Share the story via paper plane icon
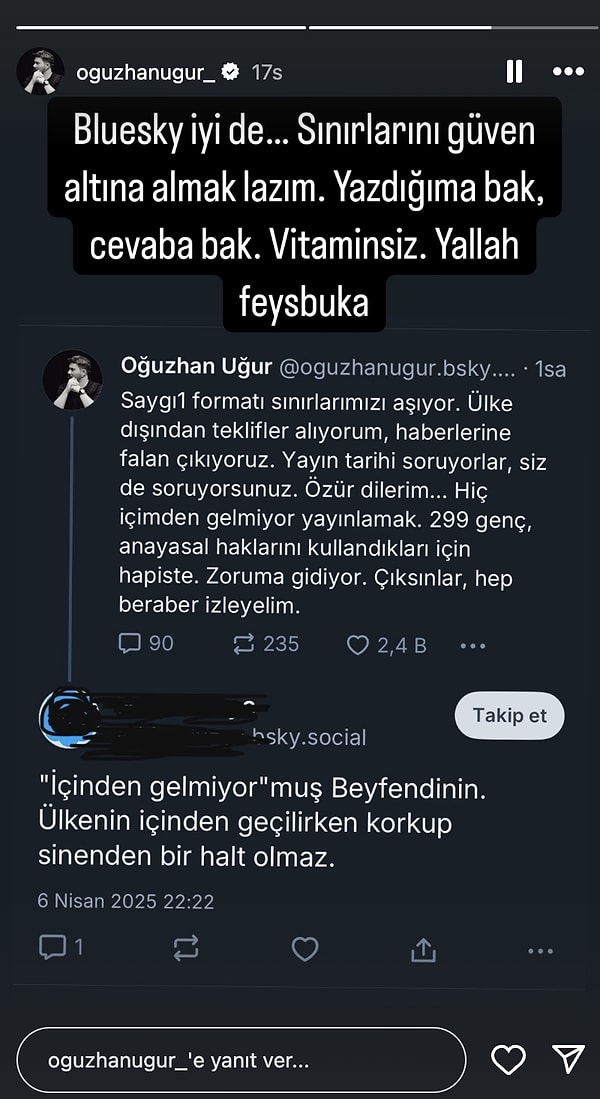This screenshot has width=600, height=1099. [568, 1060]
